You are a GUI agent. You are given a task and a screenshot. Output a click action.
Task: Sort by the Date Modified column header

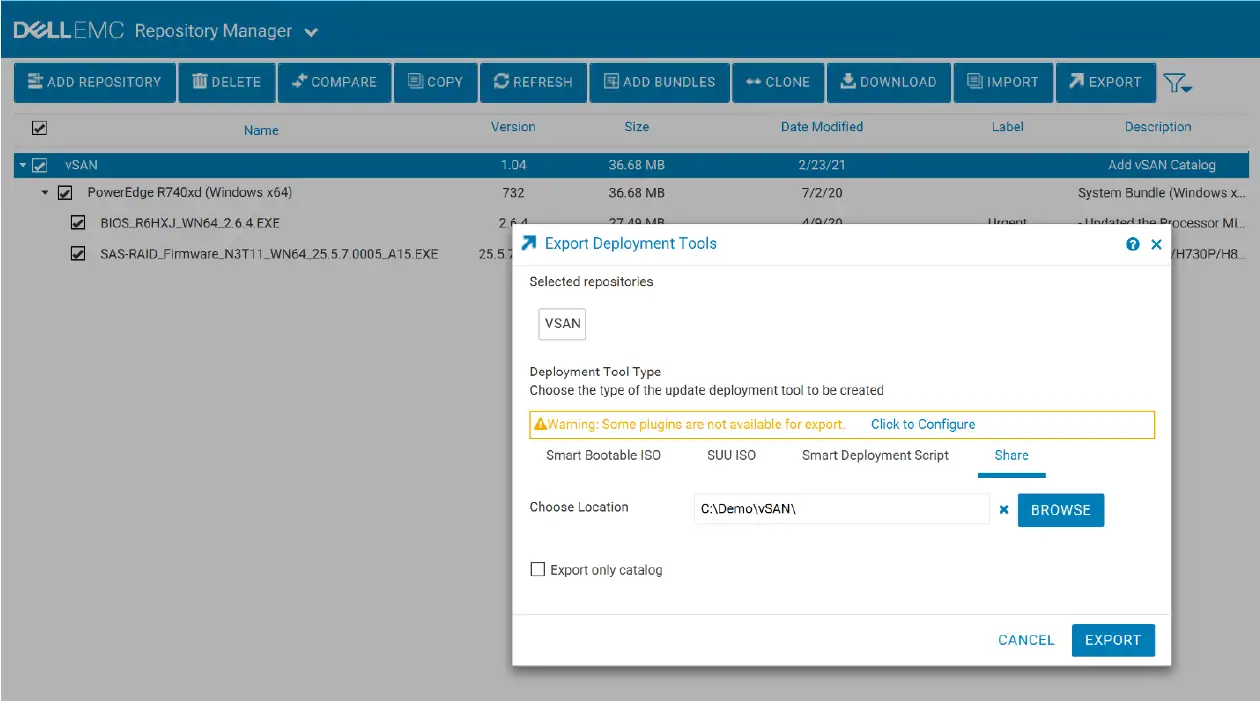tap(822, 127)
